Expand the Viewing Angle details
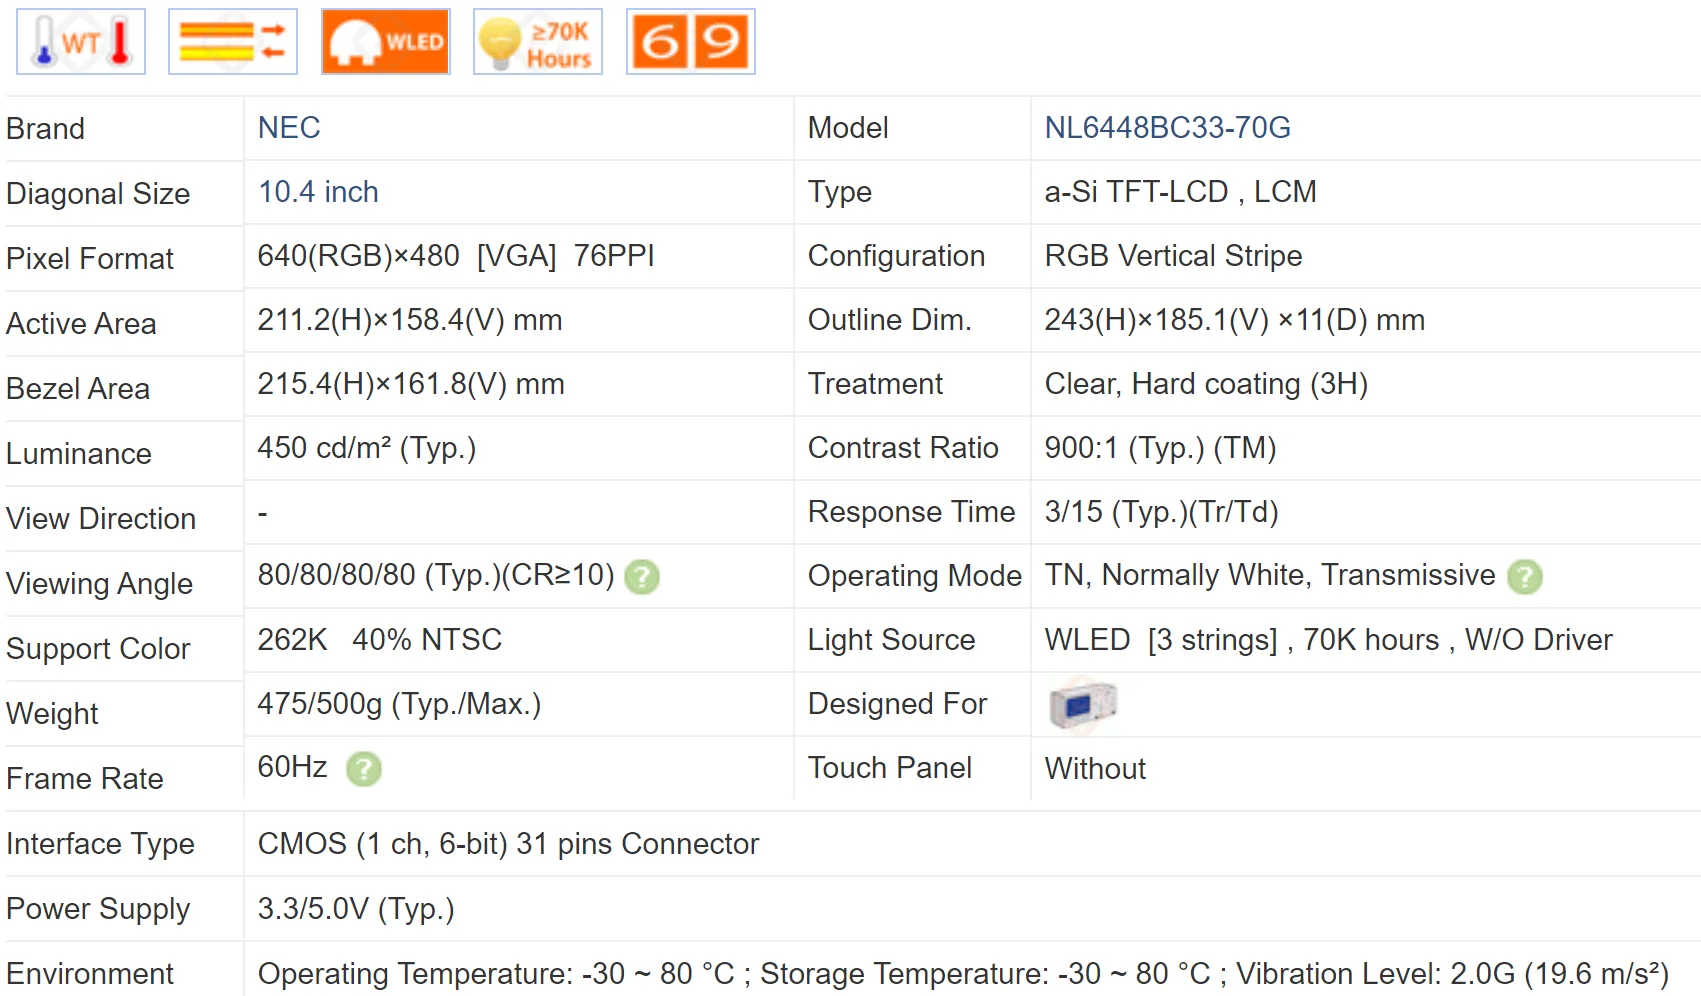The height and width of the screenshot is (996, 1701). [643, 577]
